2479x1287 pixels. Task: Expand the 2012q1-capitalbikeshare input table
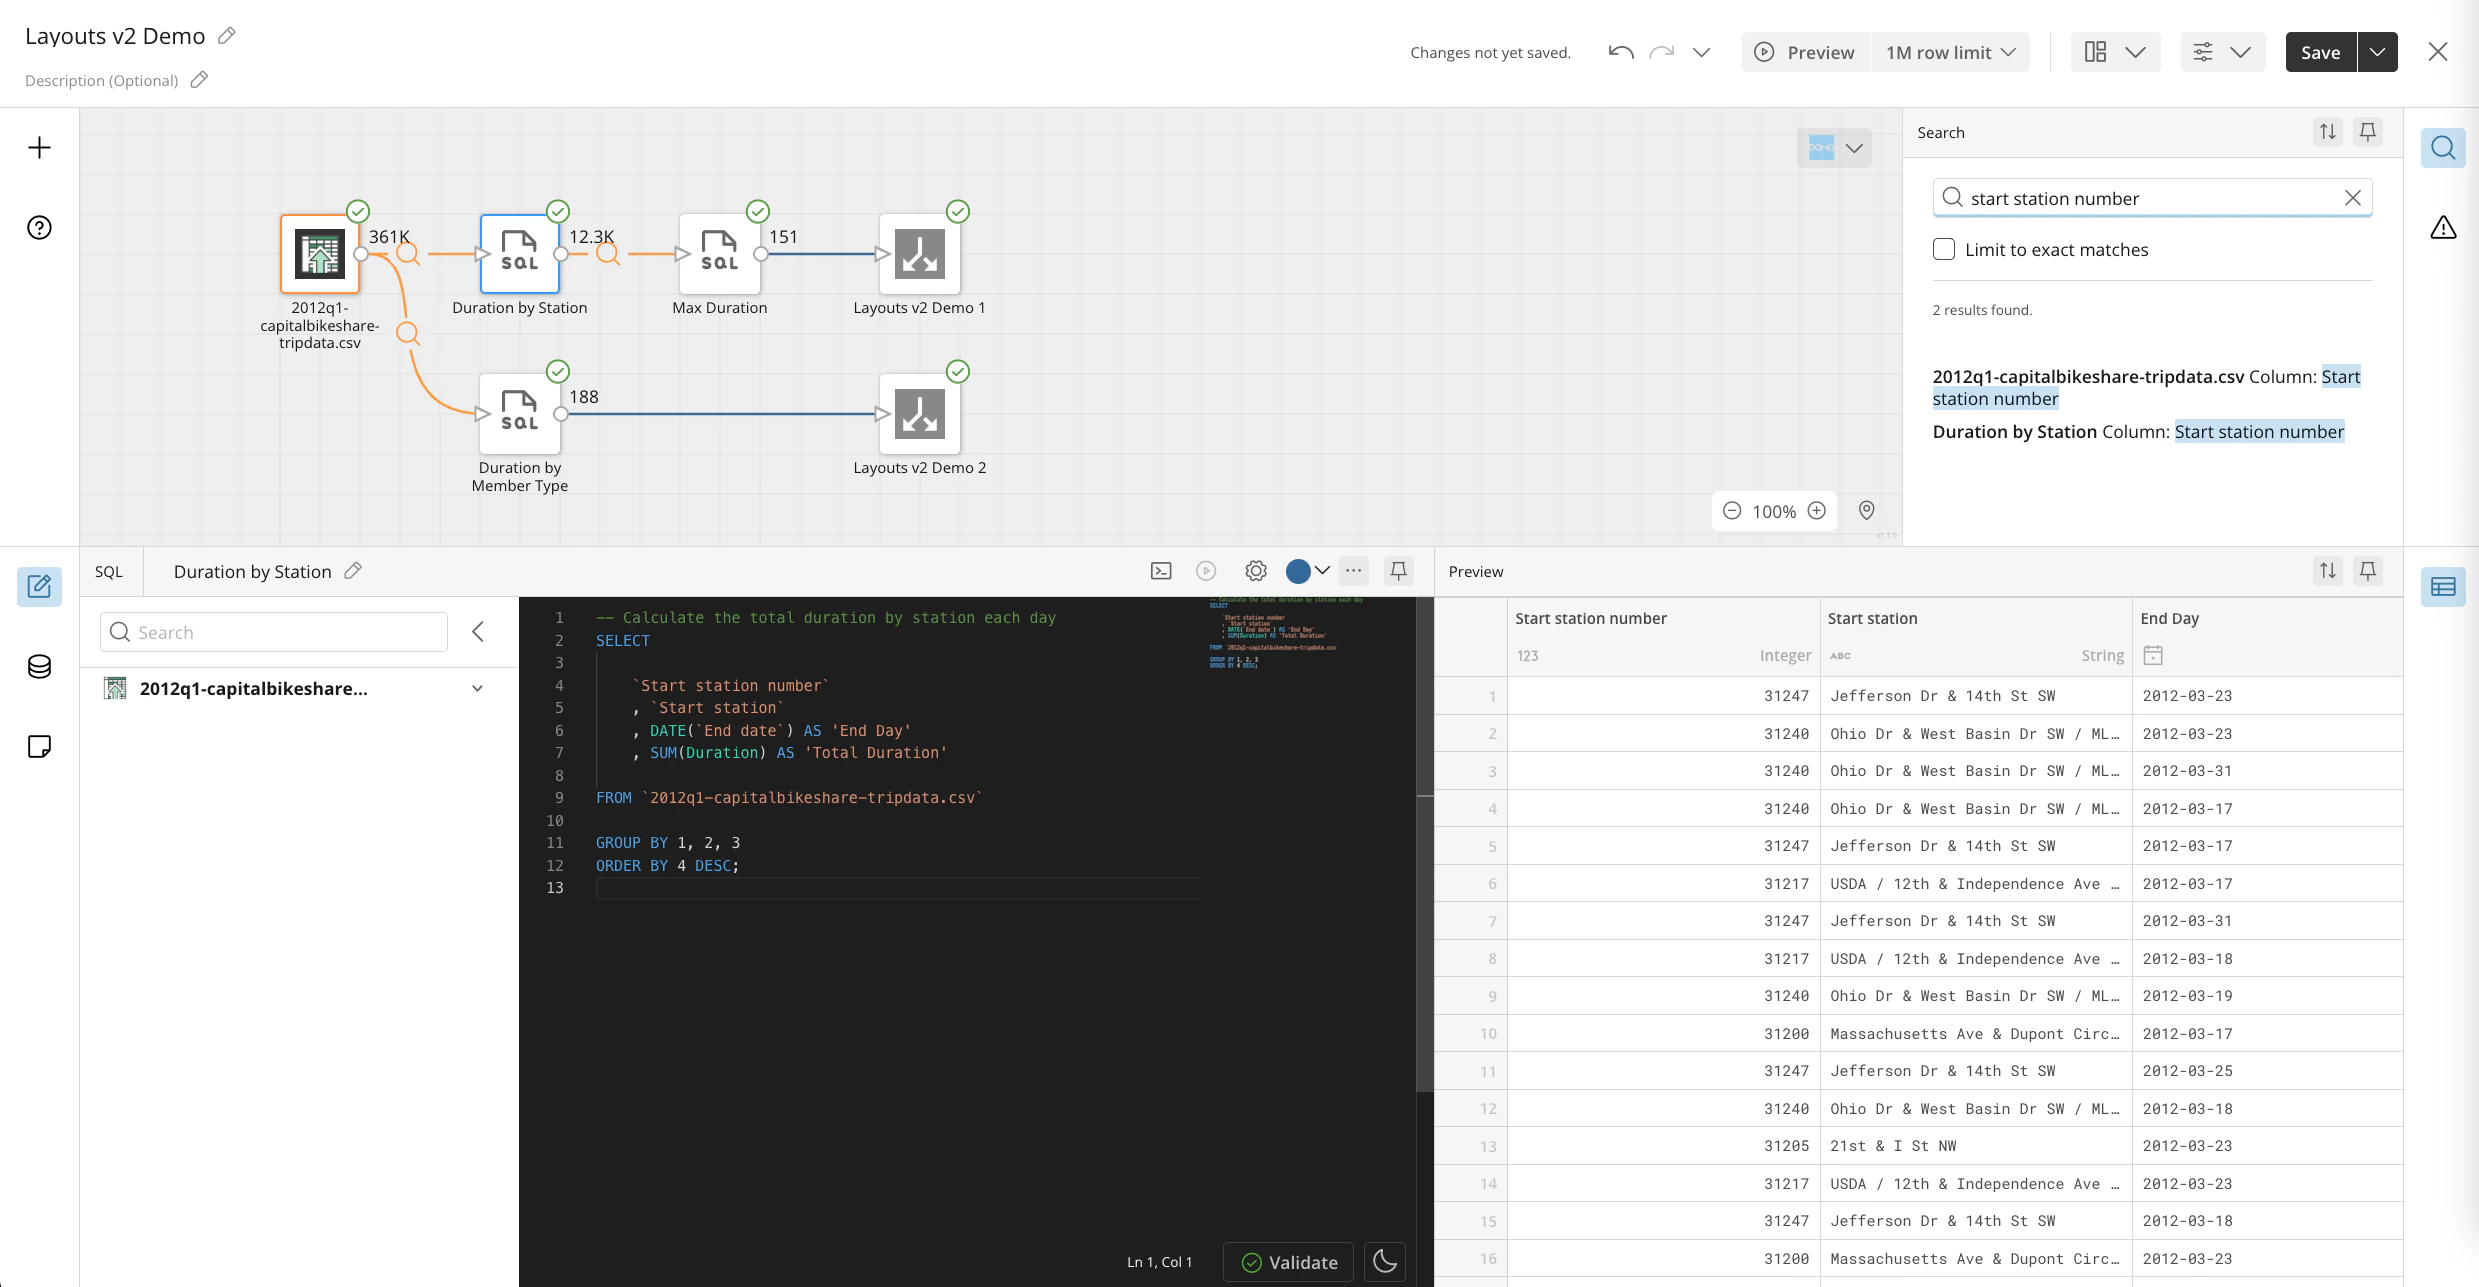pos(477,689)
